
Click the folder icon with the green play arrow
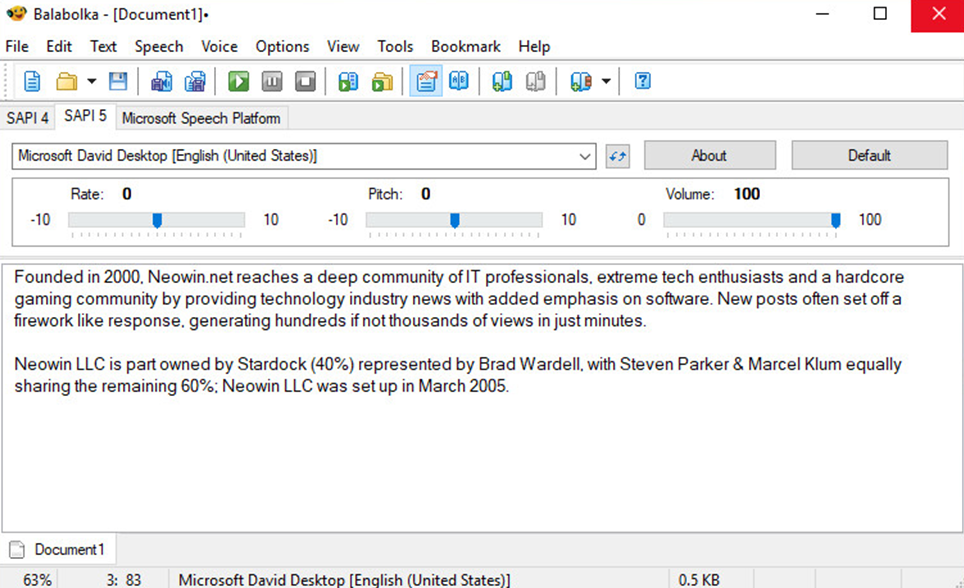tap(382, 81)
